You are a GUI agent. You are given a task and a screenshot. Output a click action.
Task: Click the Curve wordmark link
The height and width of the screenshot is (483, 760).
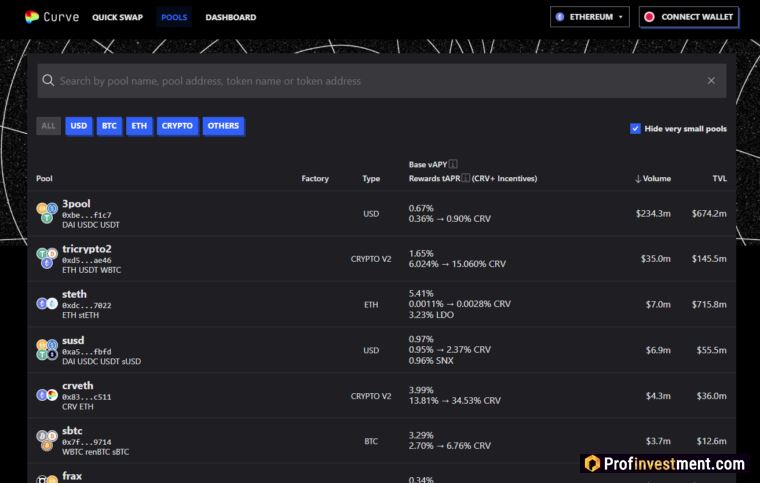tap(61, 17)
